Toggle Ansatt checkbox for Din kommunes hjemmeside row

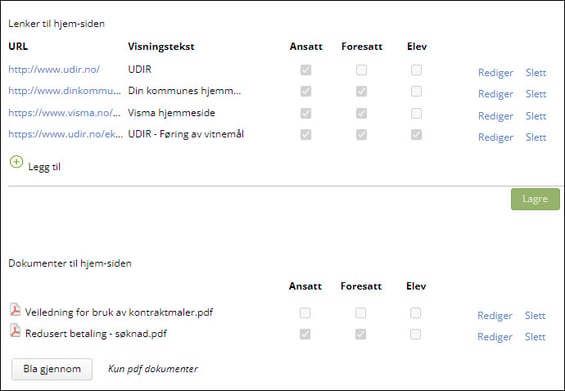click(306, 91)
